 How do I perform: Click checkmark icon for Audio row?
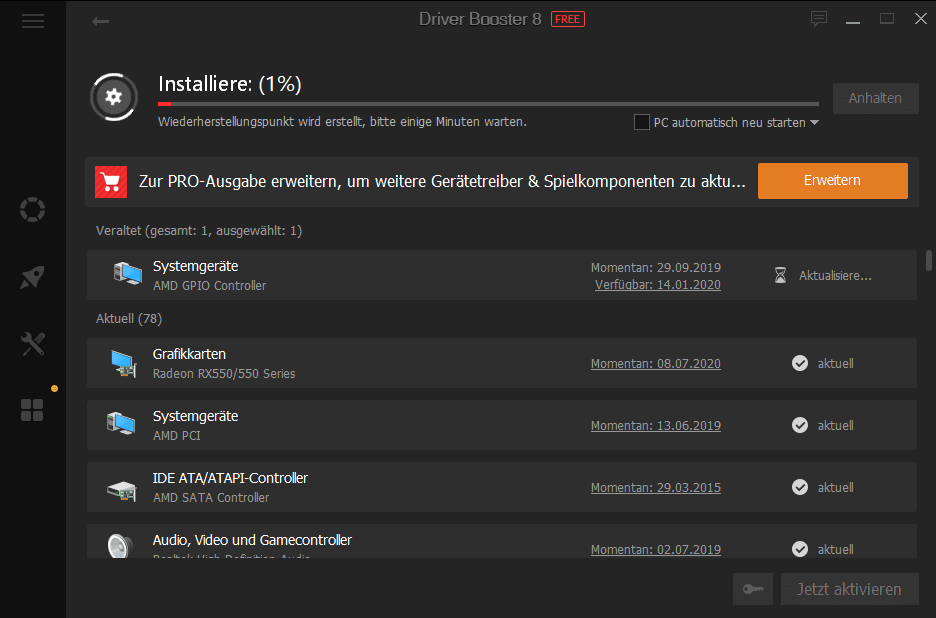tap(800, 549)
